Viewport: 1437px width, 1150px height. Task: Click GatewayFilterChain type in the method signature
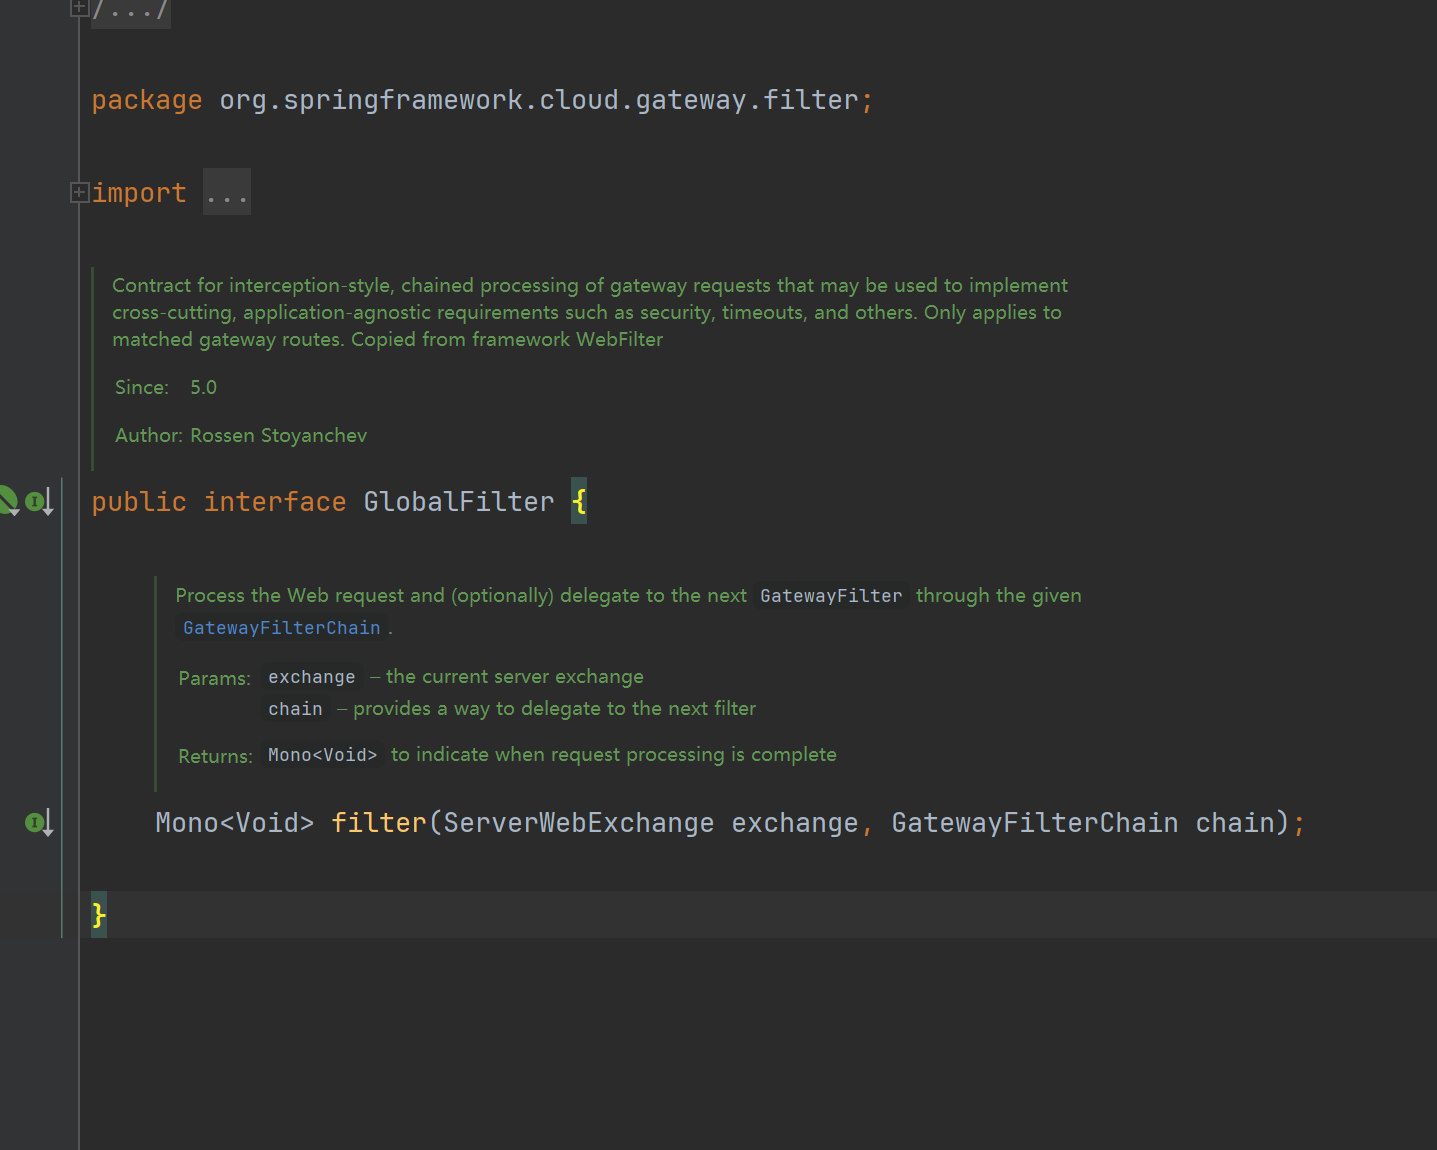[x=1035, y=823]
